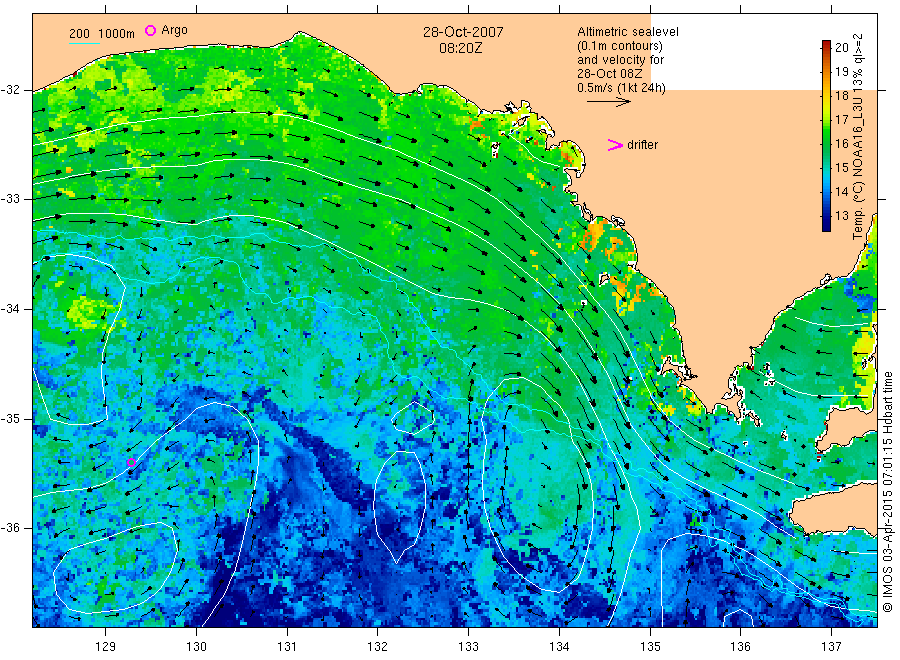
Task: Click the latitude label -34
Action: (x=10, y=309)
